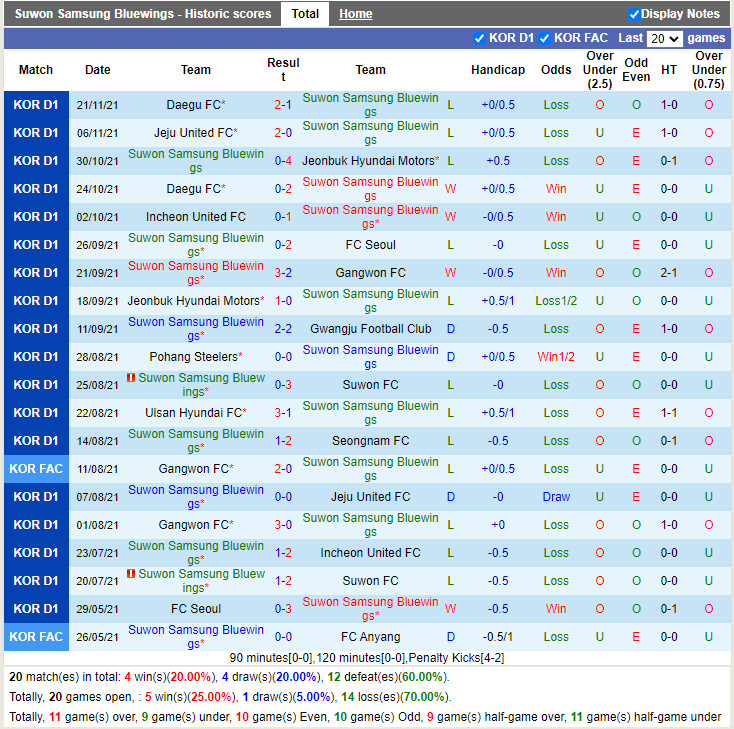Click the Jeonbuk Hyundai Motors link on 30/10/21
Screen dimensions: 734x729
pos(368,161)
